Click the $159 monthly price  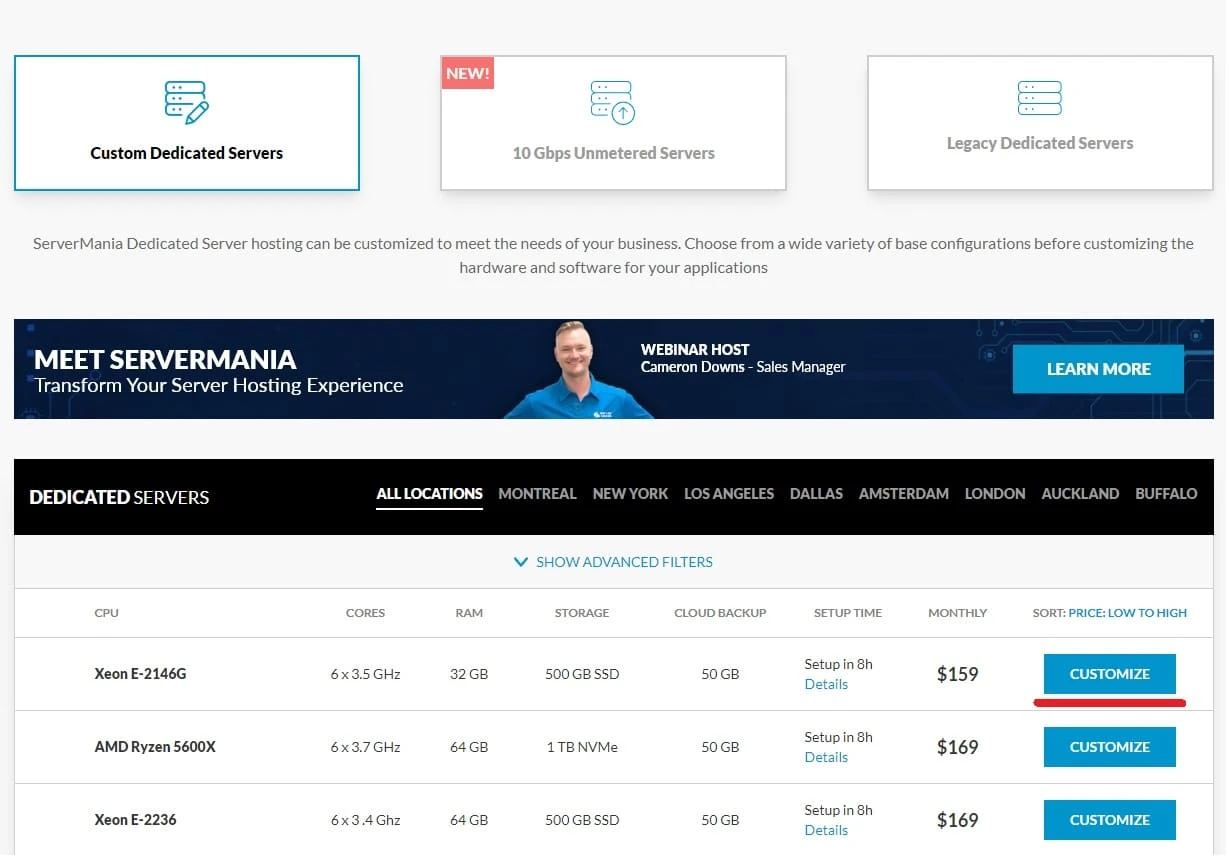click(x=957, y=674)
